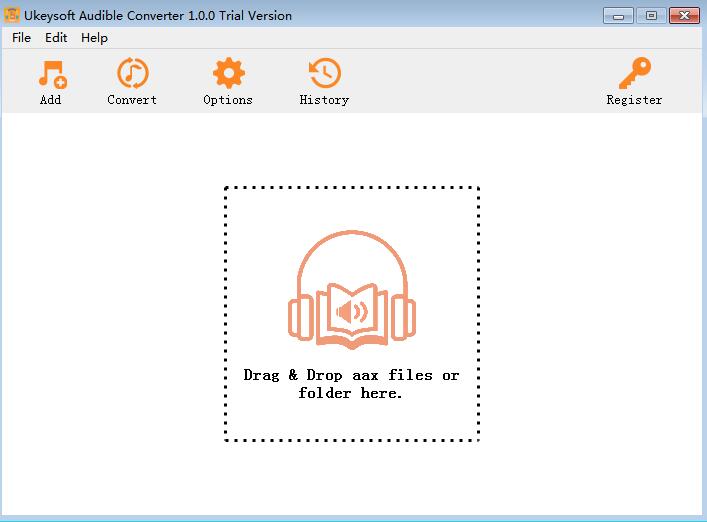707x522 pixels.
Task: Open History via the clock icon
Action: [325, 73]
